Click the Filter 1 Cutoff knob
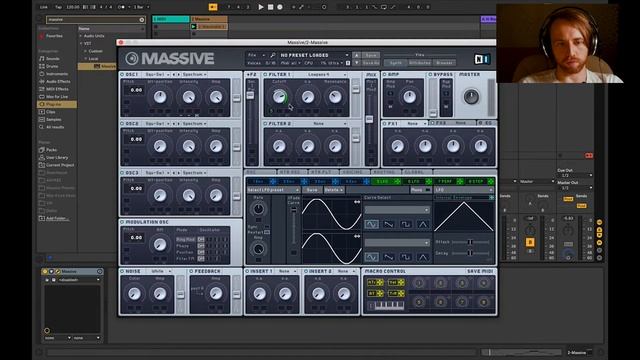640x360 pixels. 279,97
